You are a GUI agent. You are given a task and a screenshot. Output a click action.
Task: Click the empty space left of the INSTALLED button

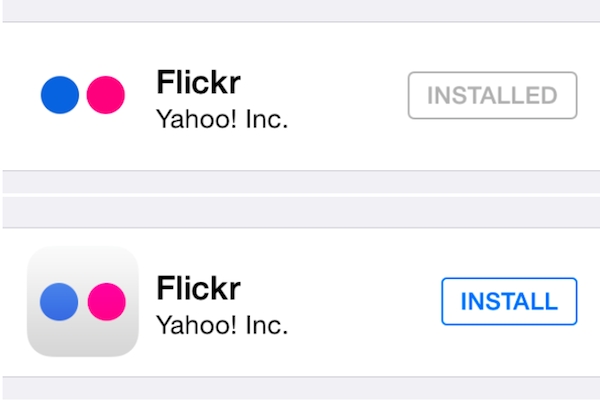350,96
